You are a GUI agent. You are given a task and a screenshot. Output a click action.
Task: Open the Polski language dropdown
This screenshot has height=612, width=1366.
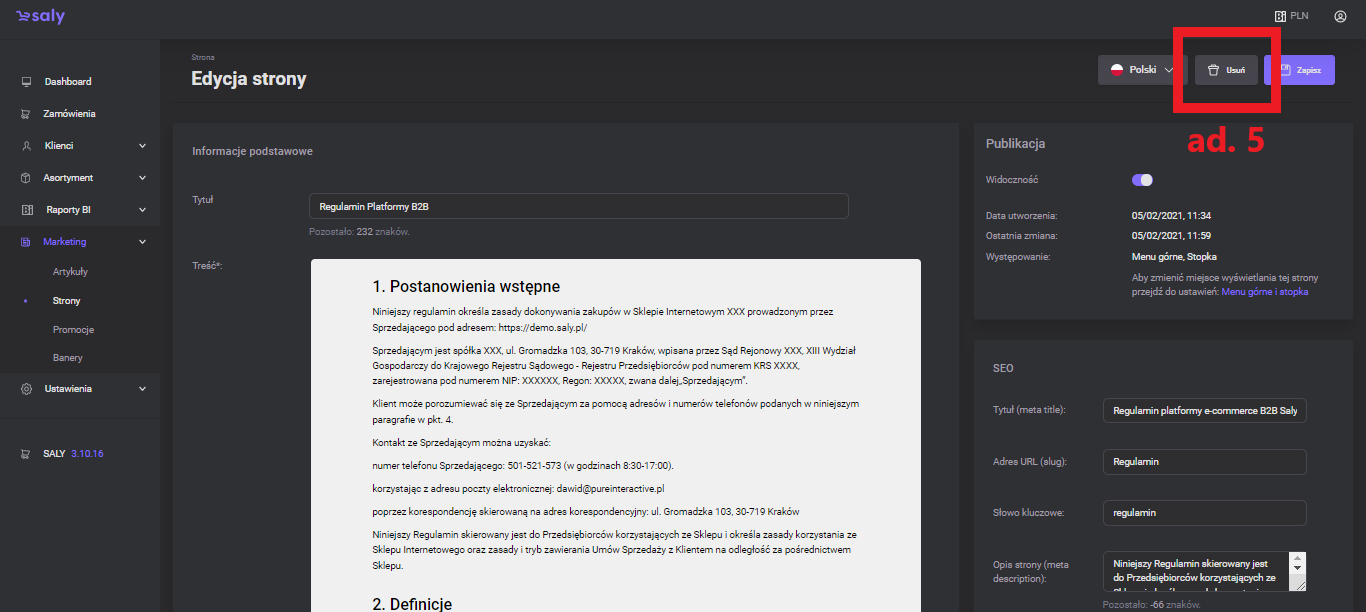point(1141,70)
